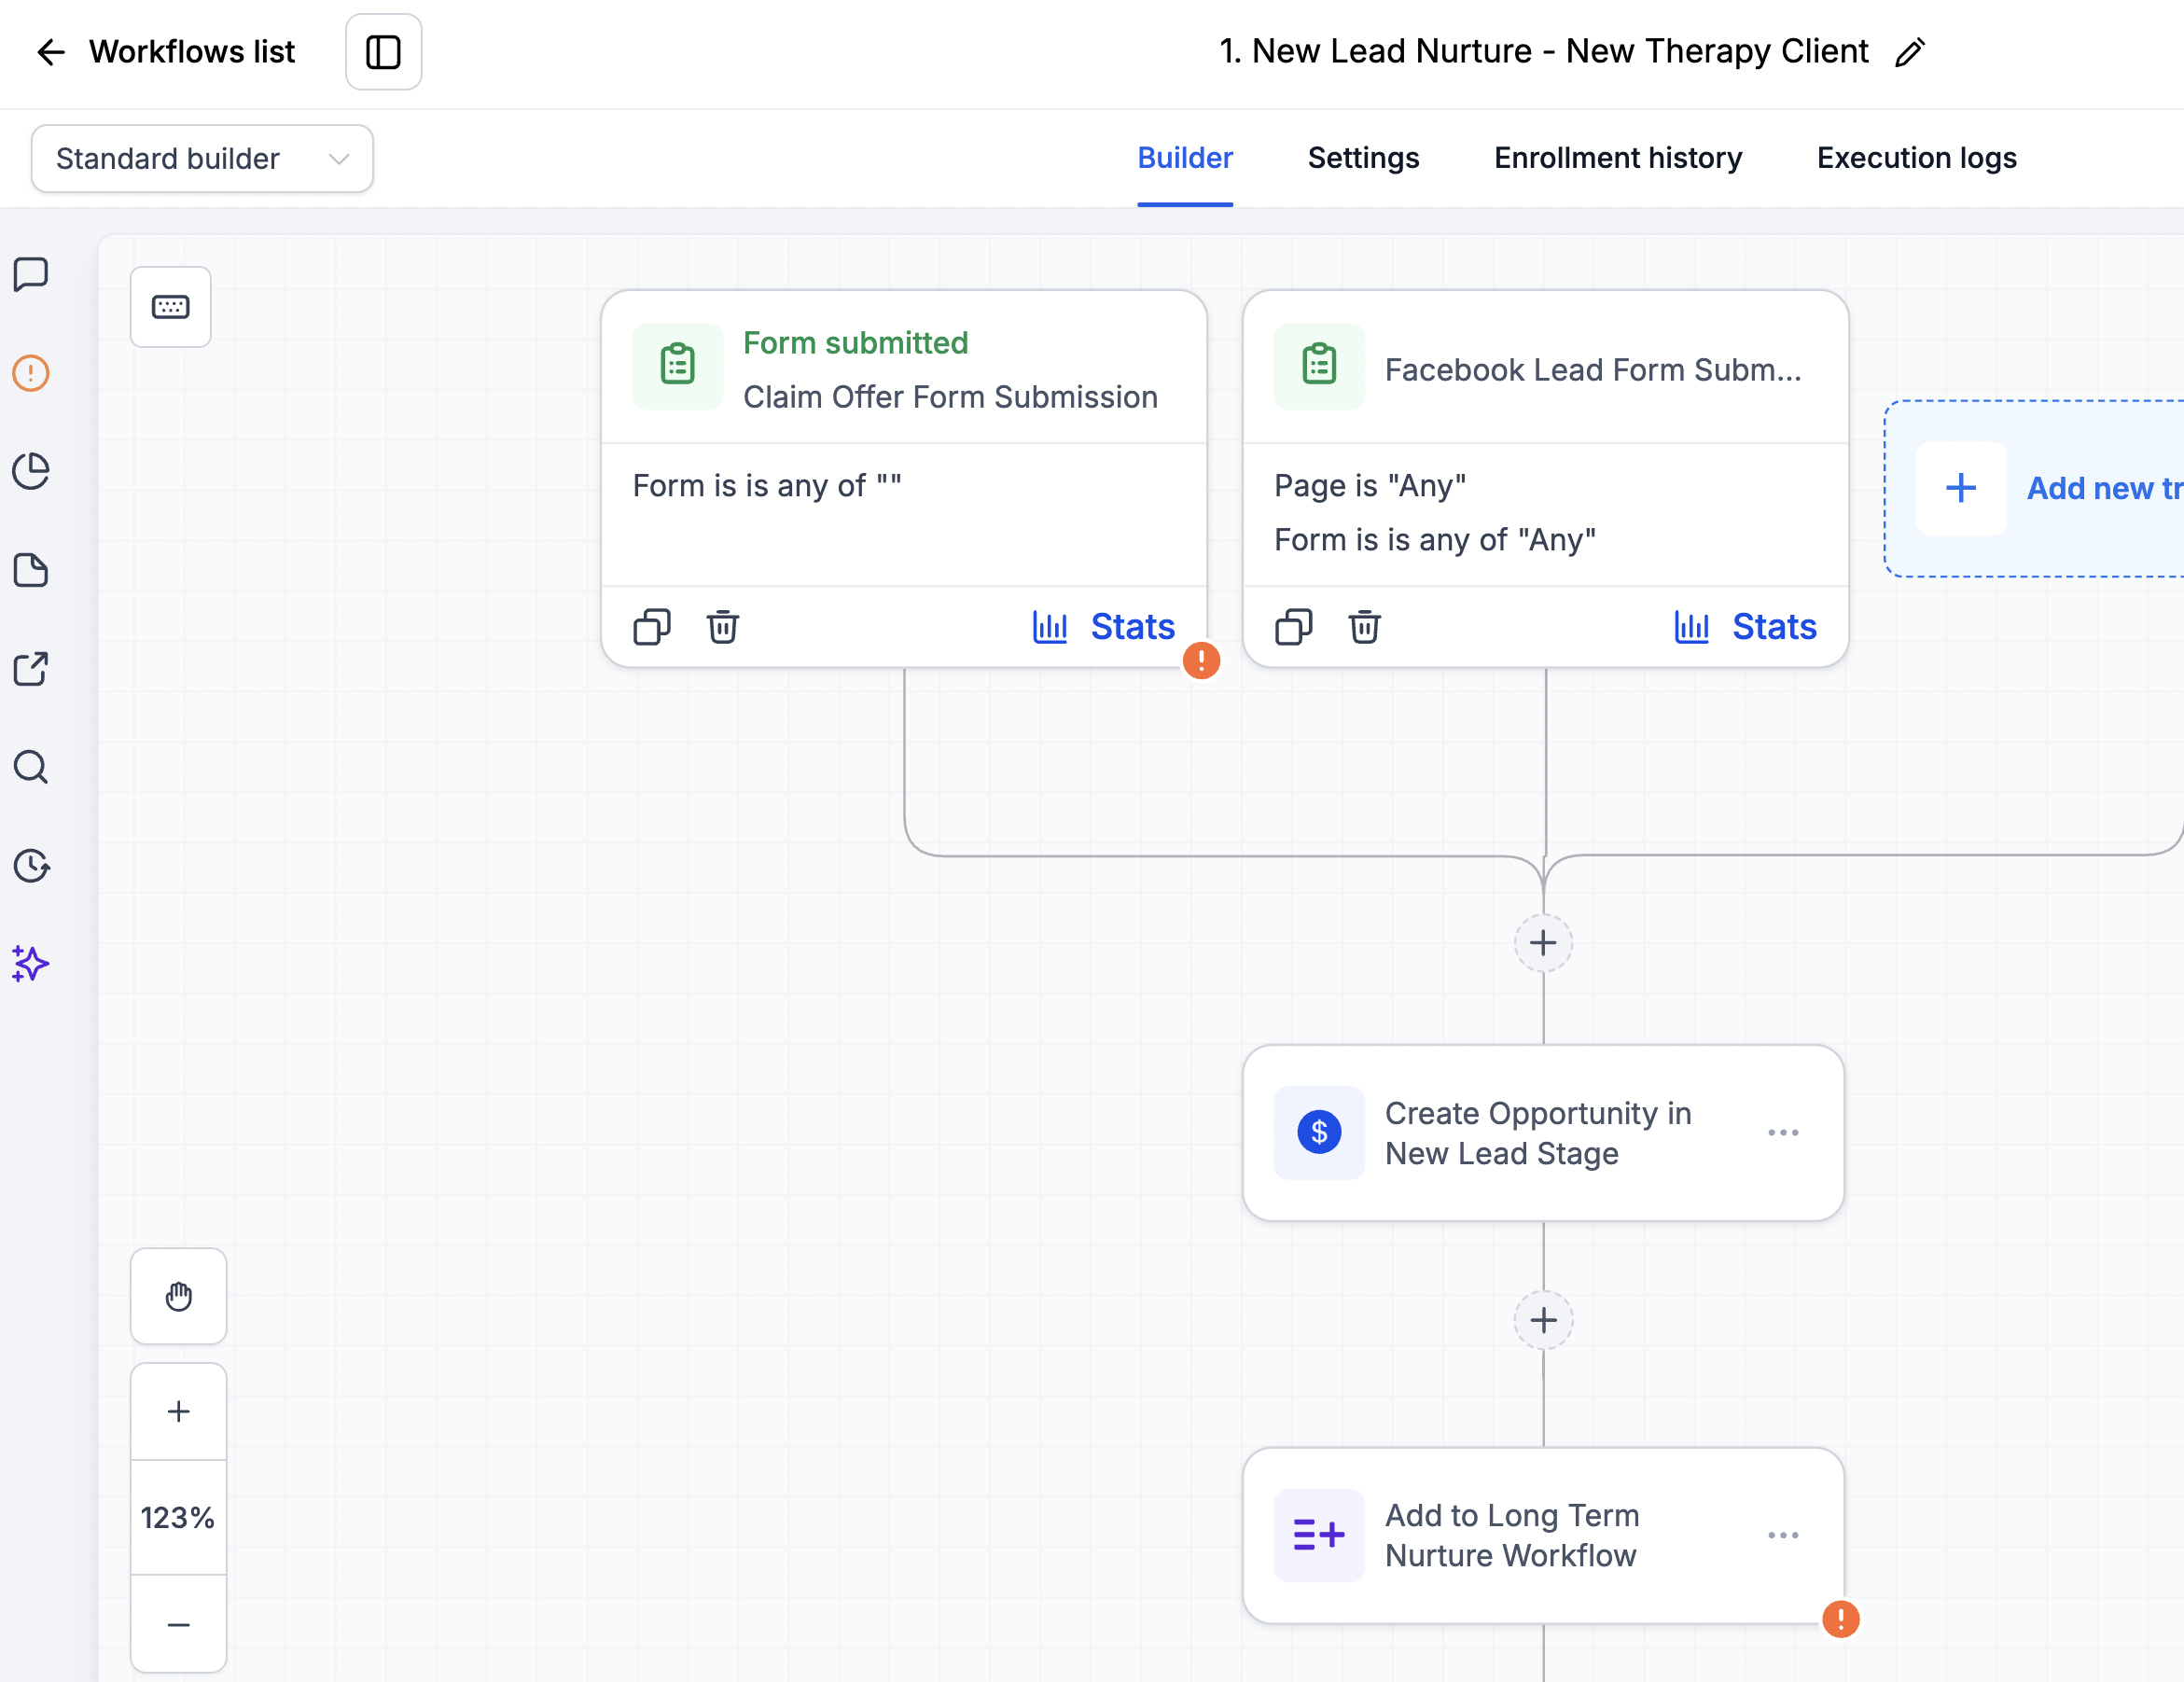Switch to the Builder tab

pos(1185,158)
